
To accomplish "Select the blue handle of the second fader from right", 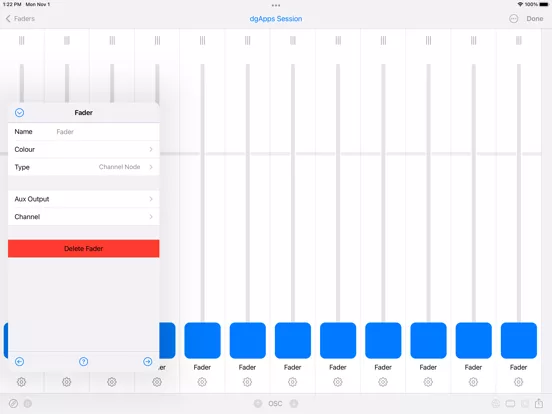I will 473,340.
